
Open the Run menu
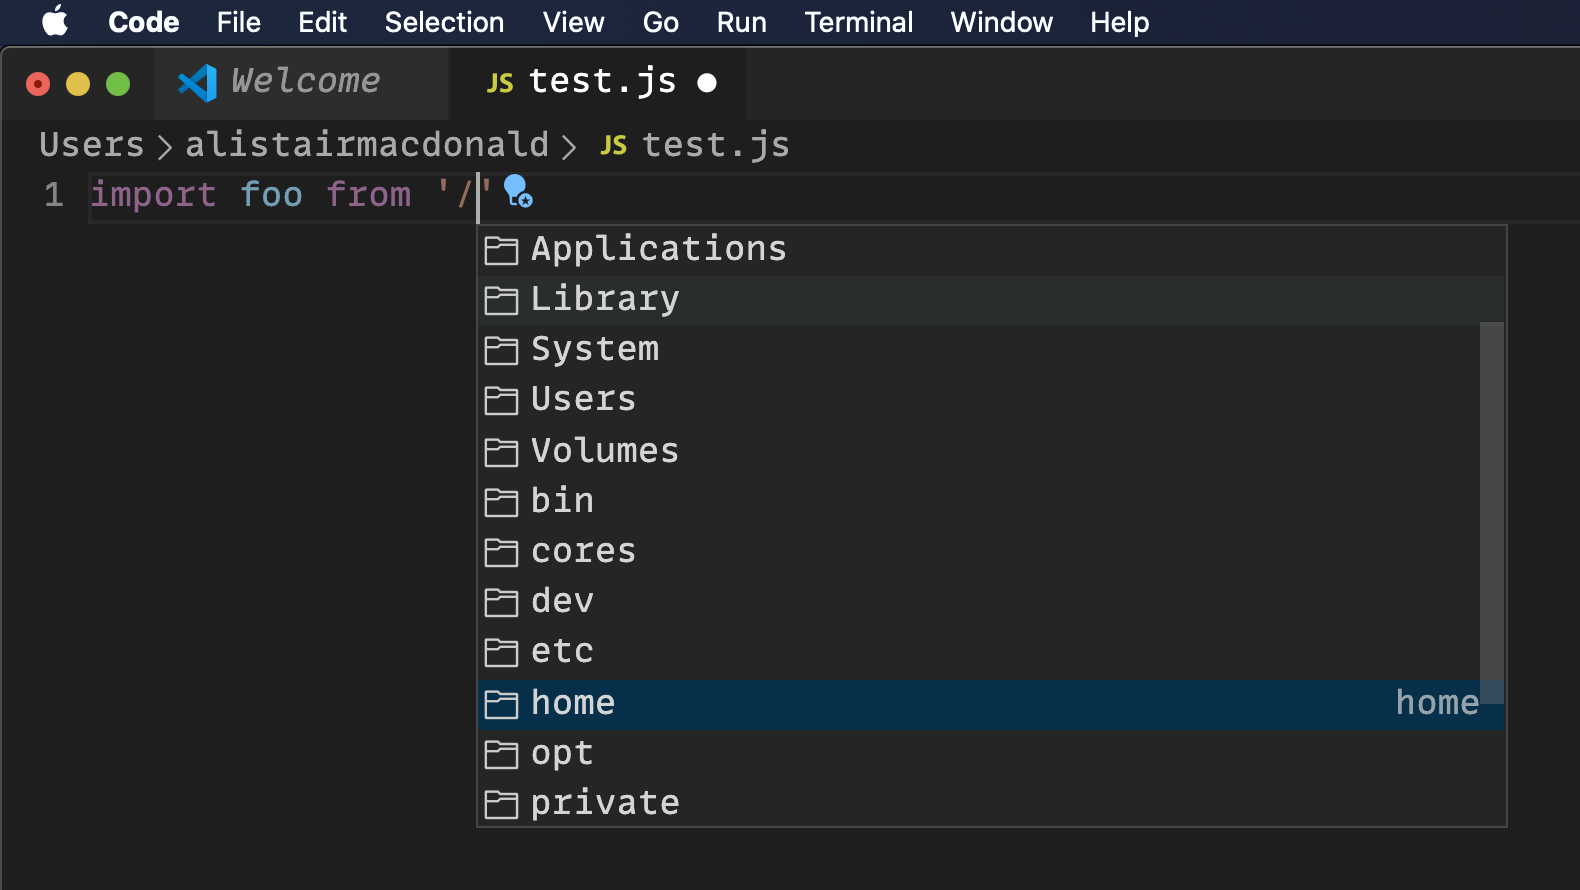pyautogui.click(x=741, y=22)
